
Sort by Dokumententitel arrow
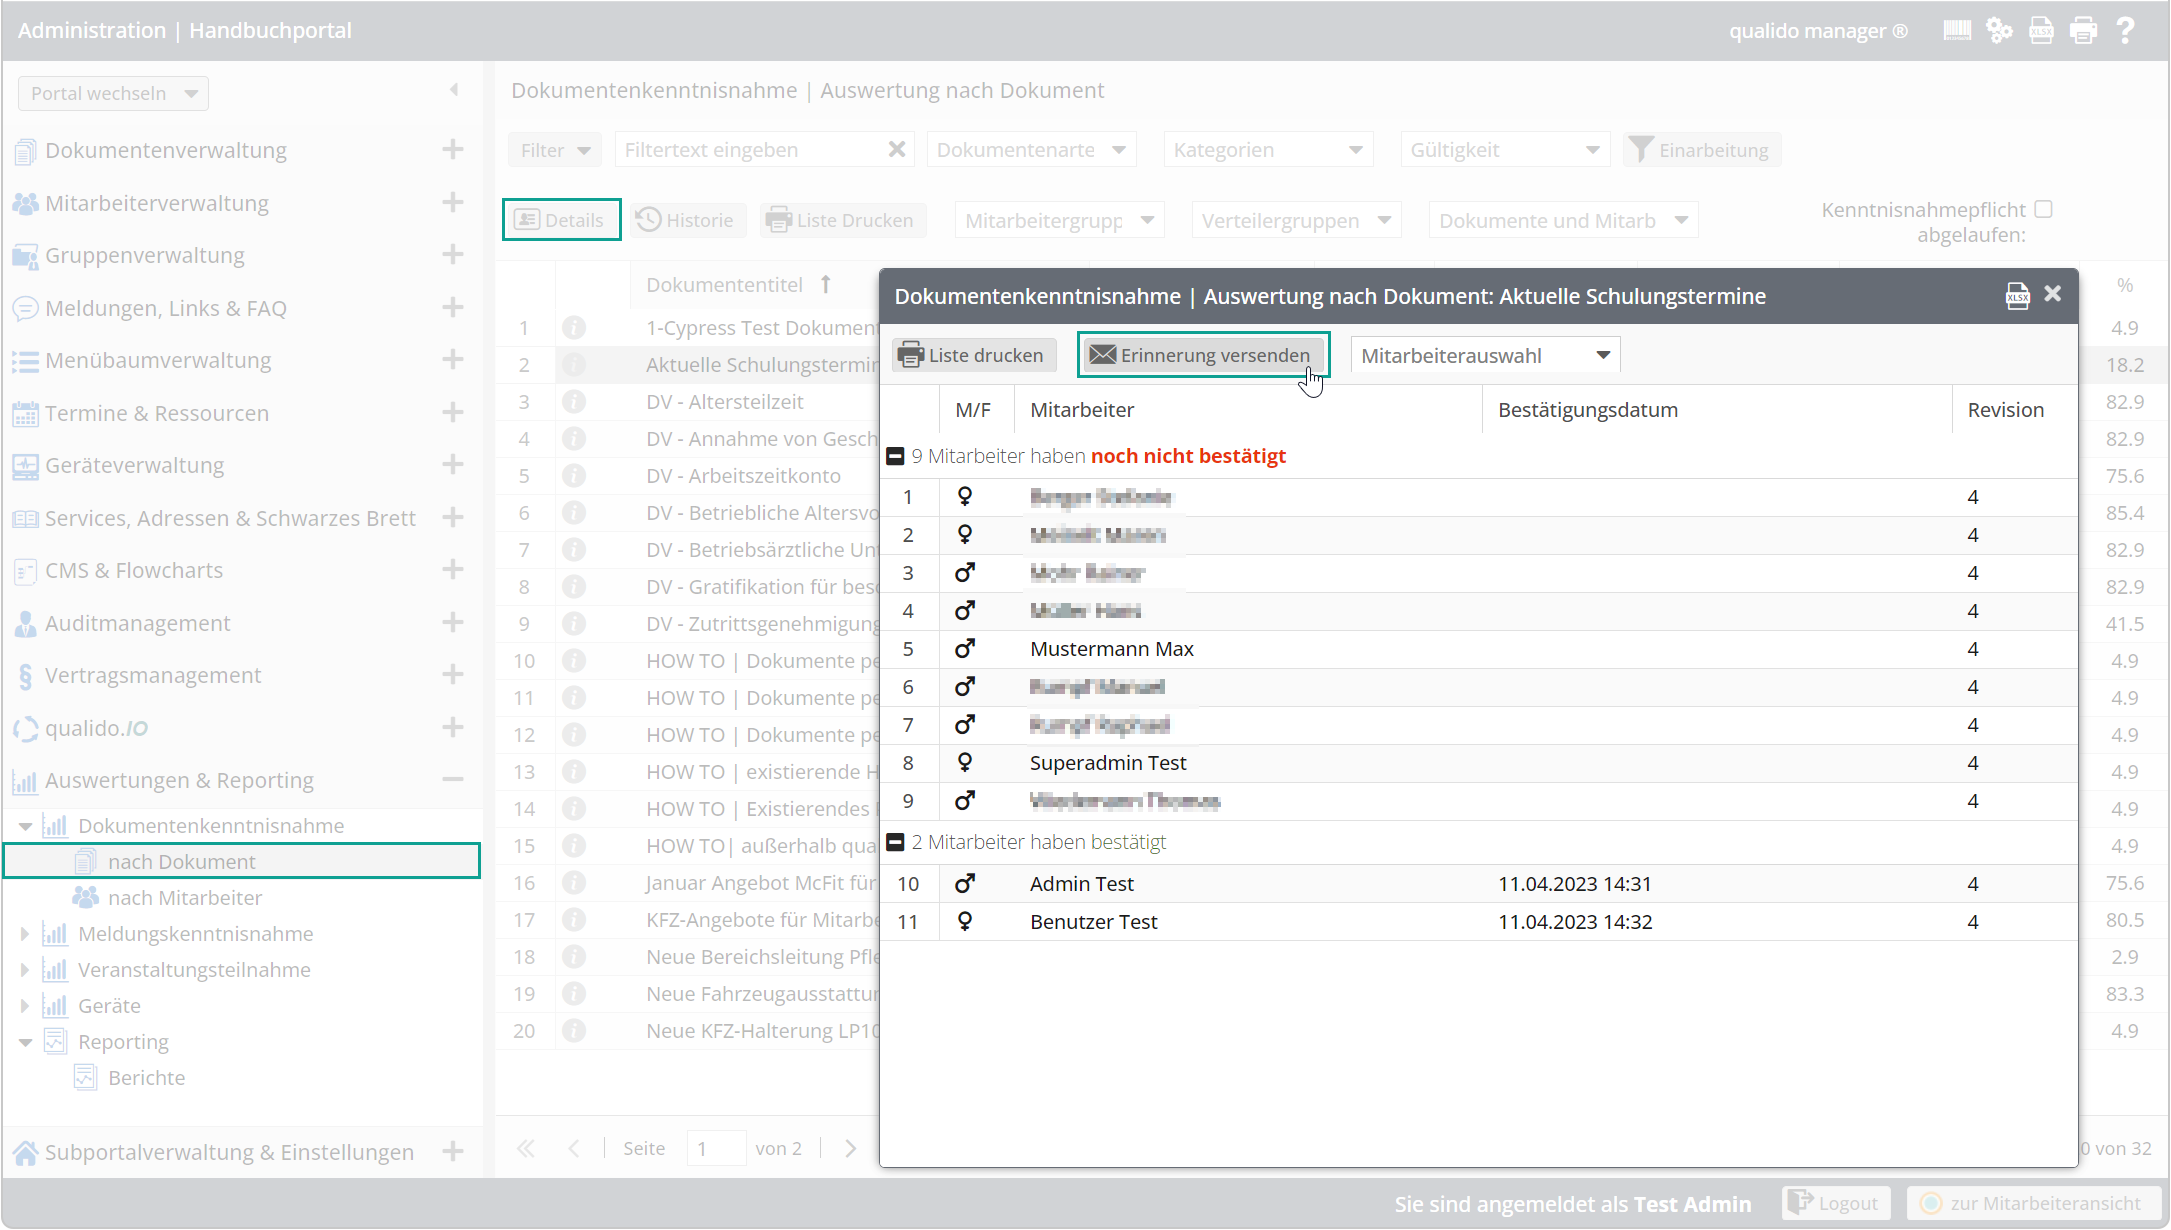coord(826,284)
